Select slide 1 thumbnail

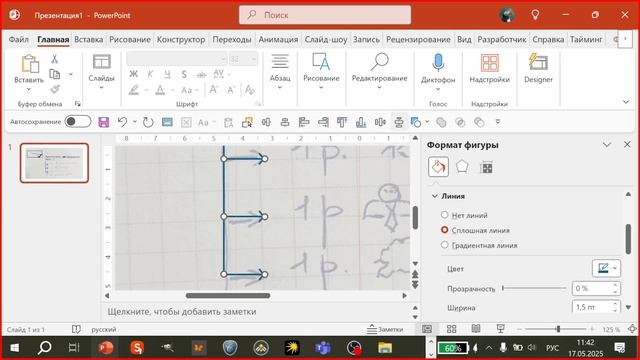(54, 163)
